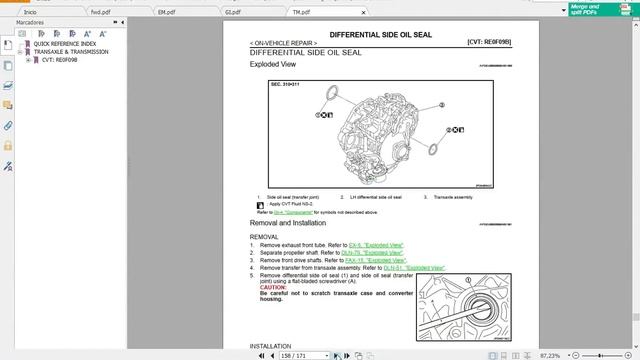
Task: Open the page number dropdown arrow
Action: click(x=327, y=356)
